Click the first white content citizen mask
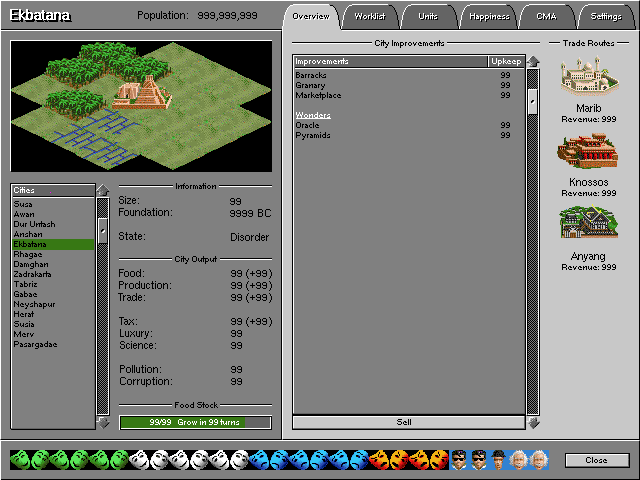 139,460
